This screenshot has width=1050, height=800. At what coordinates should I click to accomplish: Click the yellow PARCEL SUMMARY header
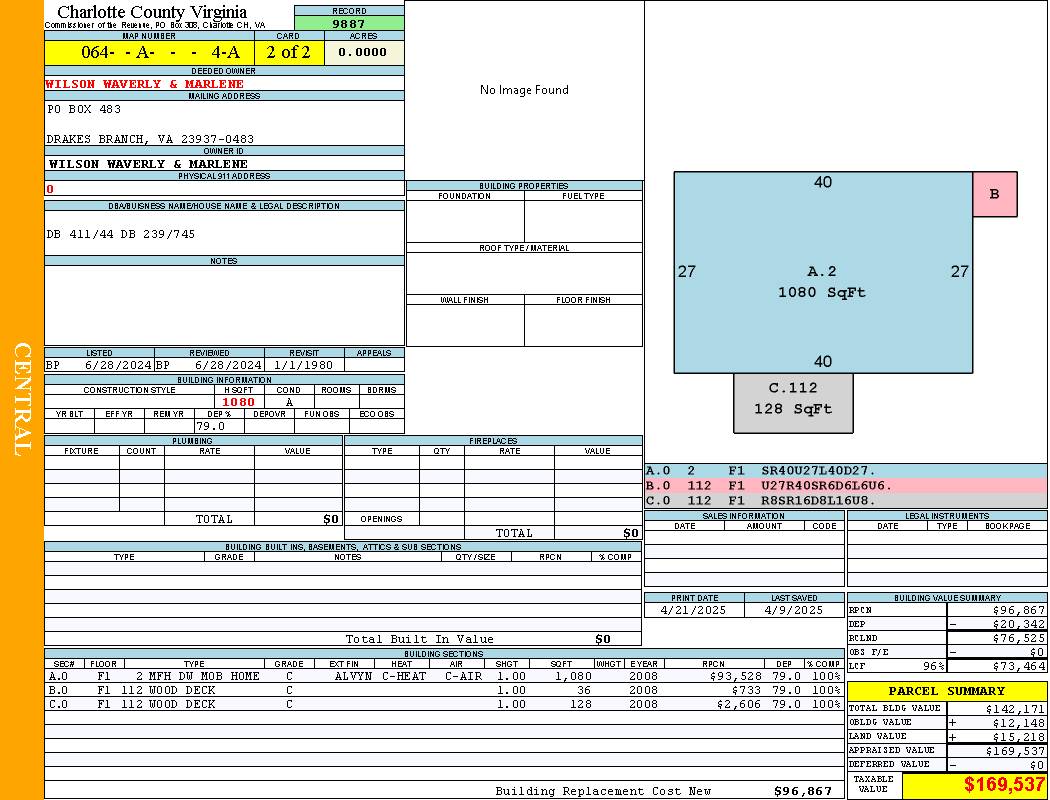(946, 691)
